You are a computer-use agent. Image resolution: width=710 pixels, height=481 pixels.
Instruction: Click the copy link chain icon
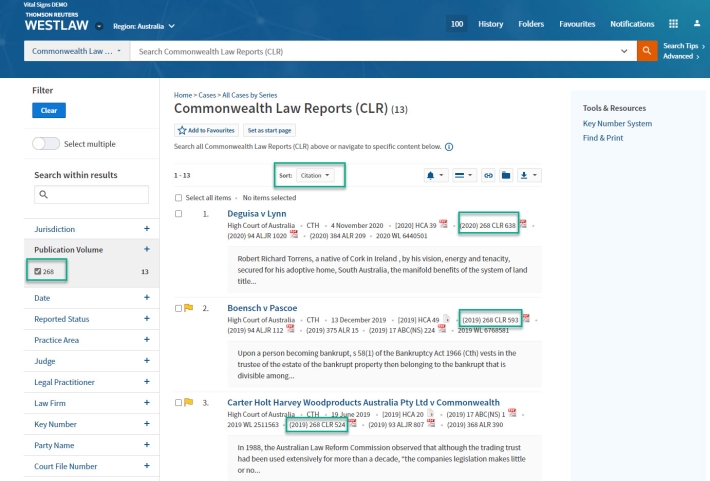point(488,175)
